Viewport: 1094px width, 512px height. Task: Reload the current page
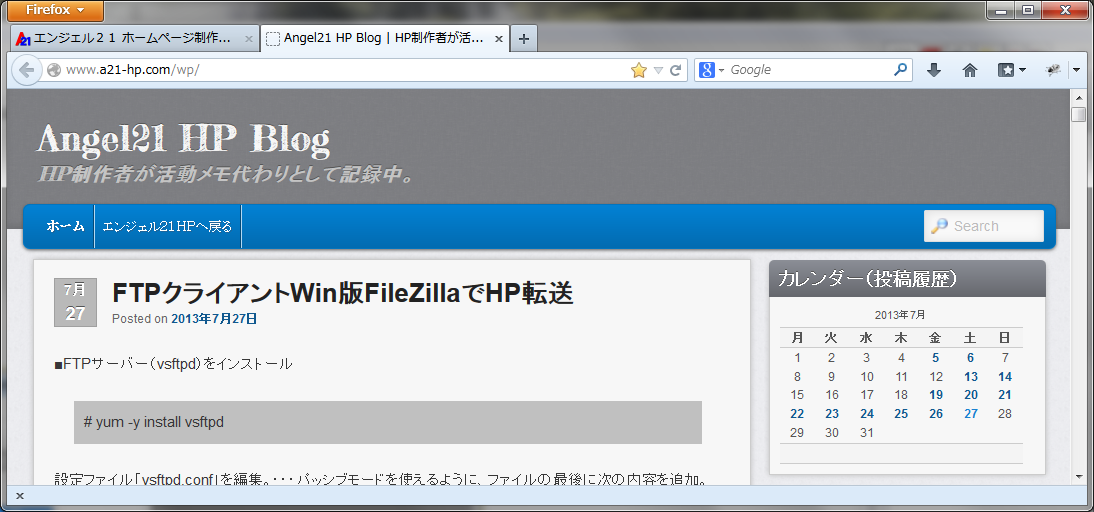click(x=675, y=70)
